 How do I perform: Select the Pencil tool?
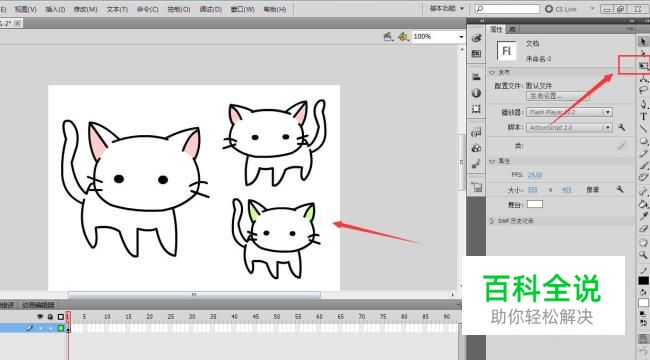point(643,154)
